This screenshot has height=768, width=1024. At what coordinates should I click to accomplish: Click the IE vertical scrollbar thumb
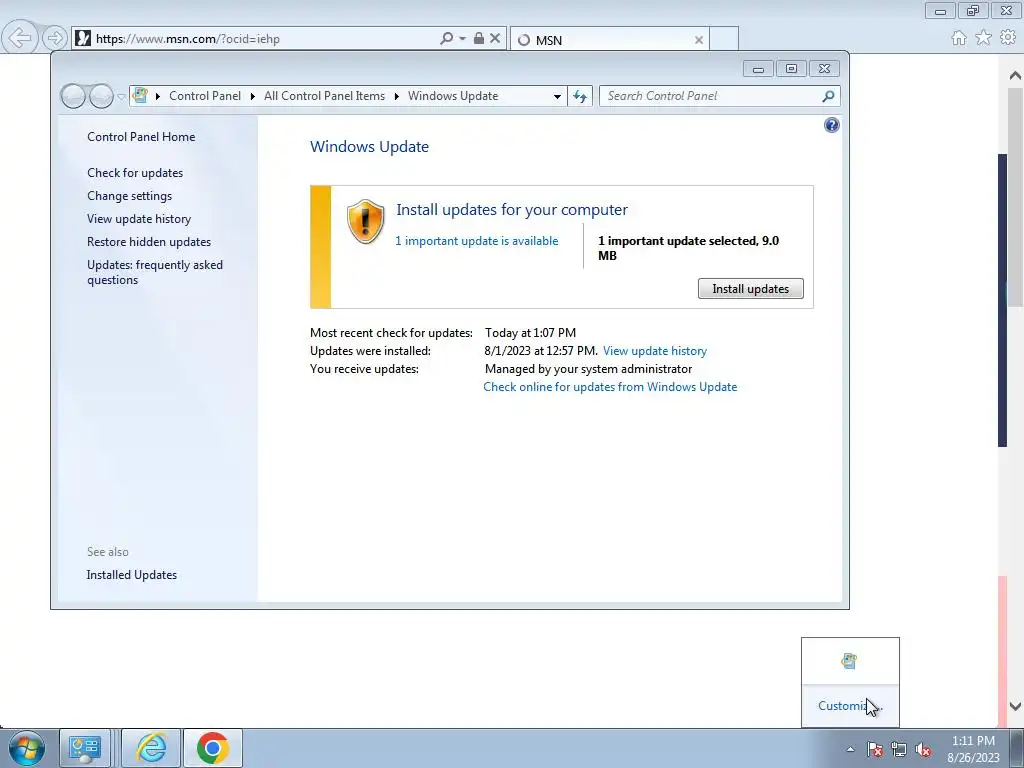(1015, 197)
